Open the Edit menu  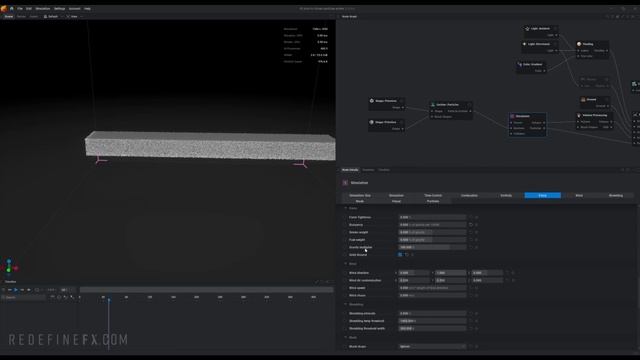pyautogui.click(x=29, y=9)
